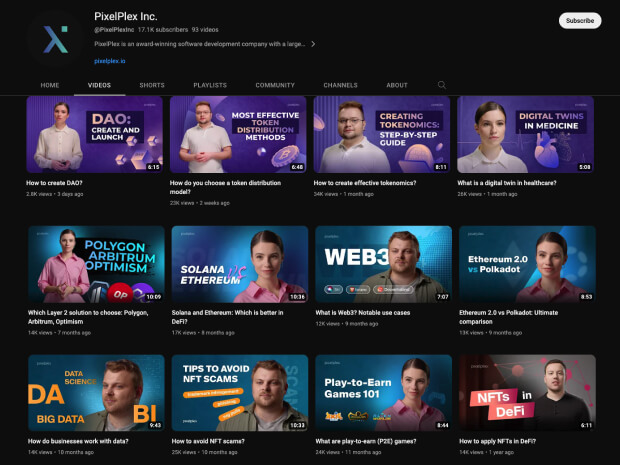620x465 pixels.
Task: Open the pixelplex.io website link
Action: point(110,61)
